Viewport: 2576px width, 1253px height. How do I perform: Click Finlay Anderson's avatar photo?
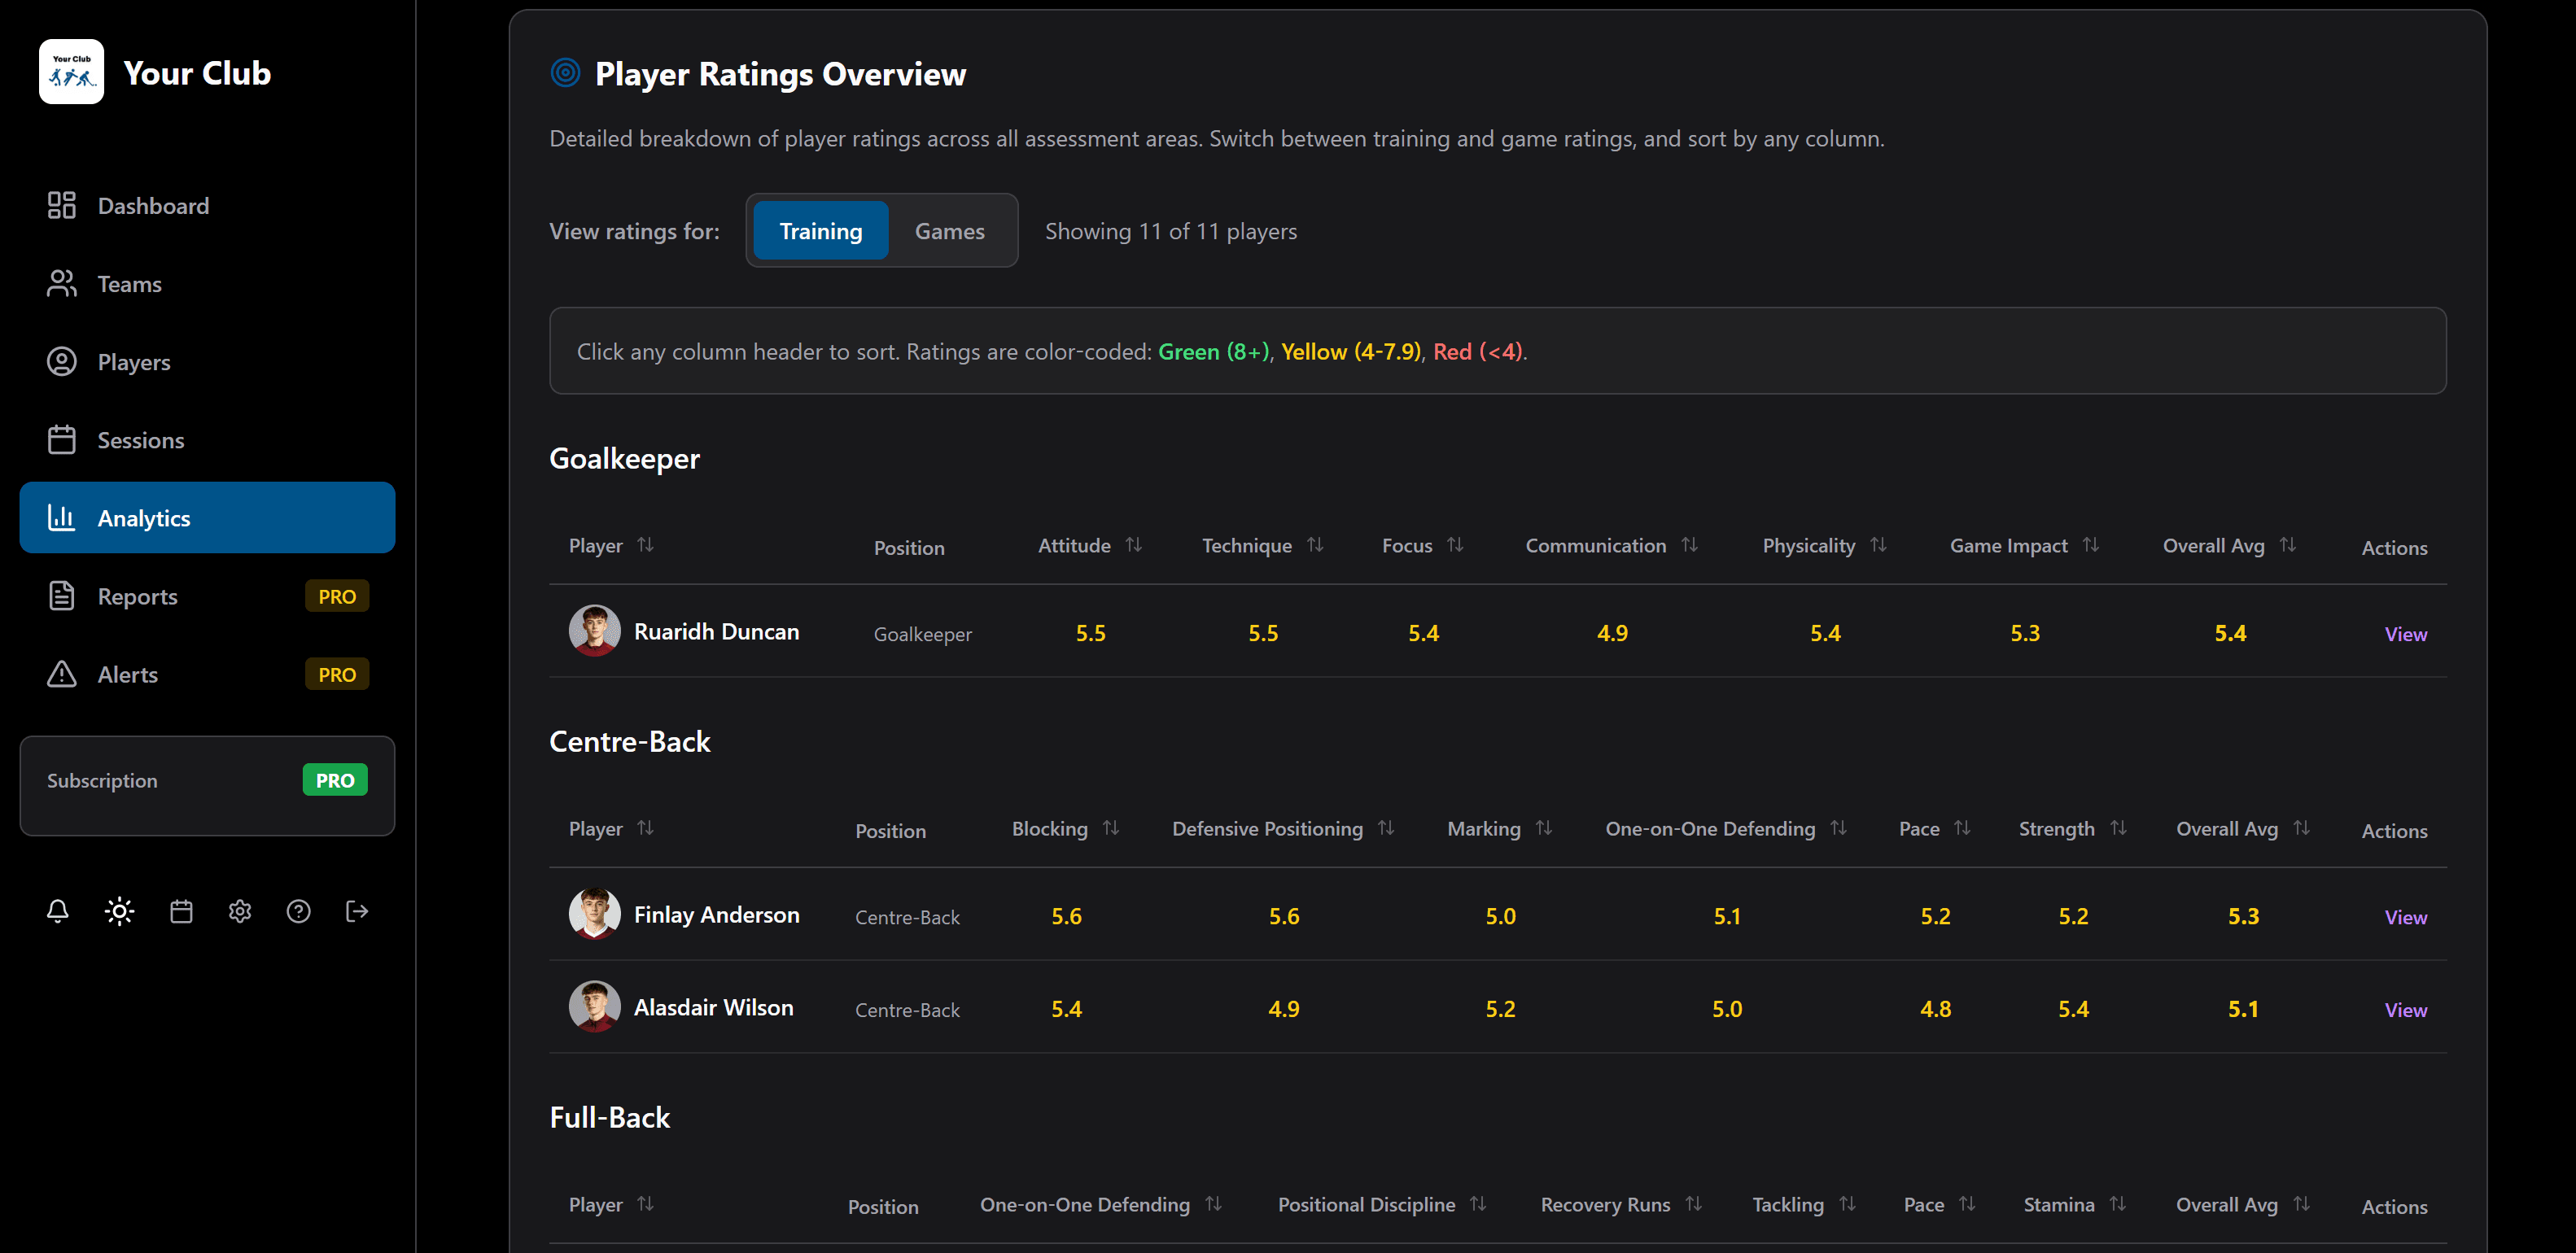tap(594, 914)
